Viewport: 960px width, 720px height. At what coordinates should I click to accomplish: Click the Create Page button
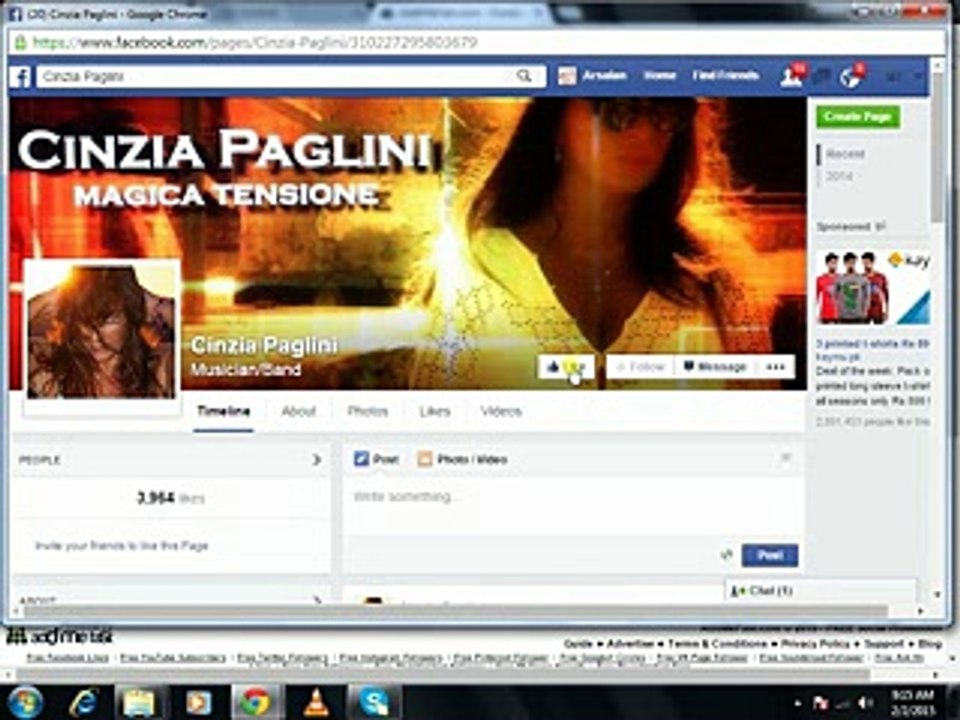[857, 116]
